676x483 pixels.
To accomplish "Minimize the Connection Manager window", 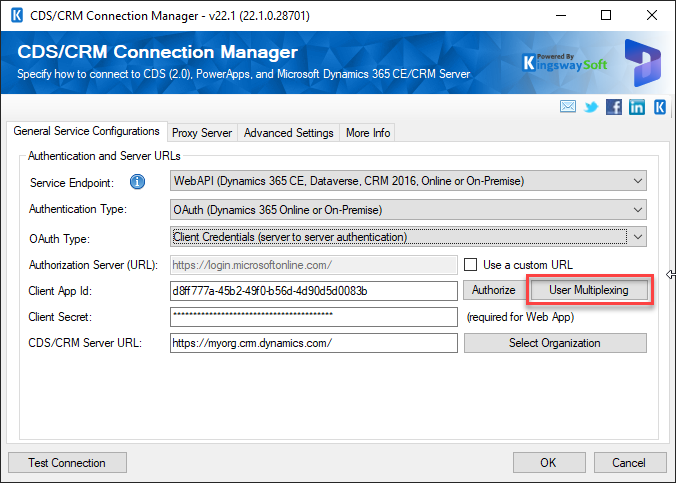I will pos(561,16).
